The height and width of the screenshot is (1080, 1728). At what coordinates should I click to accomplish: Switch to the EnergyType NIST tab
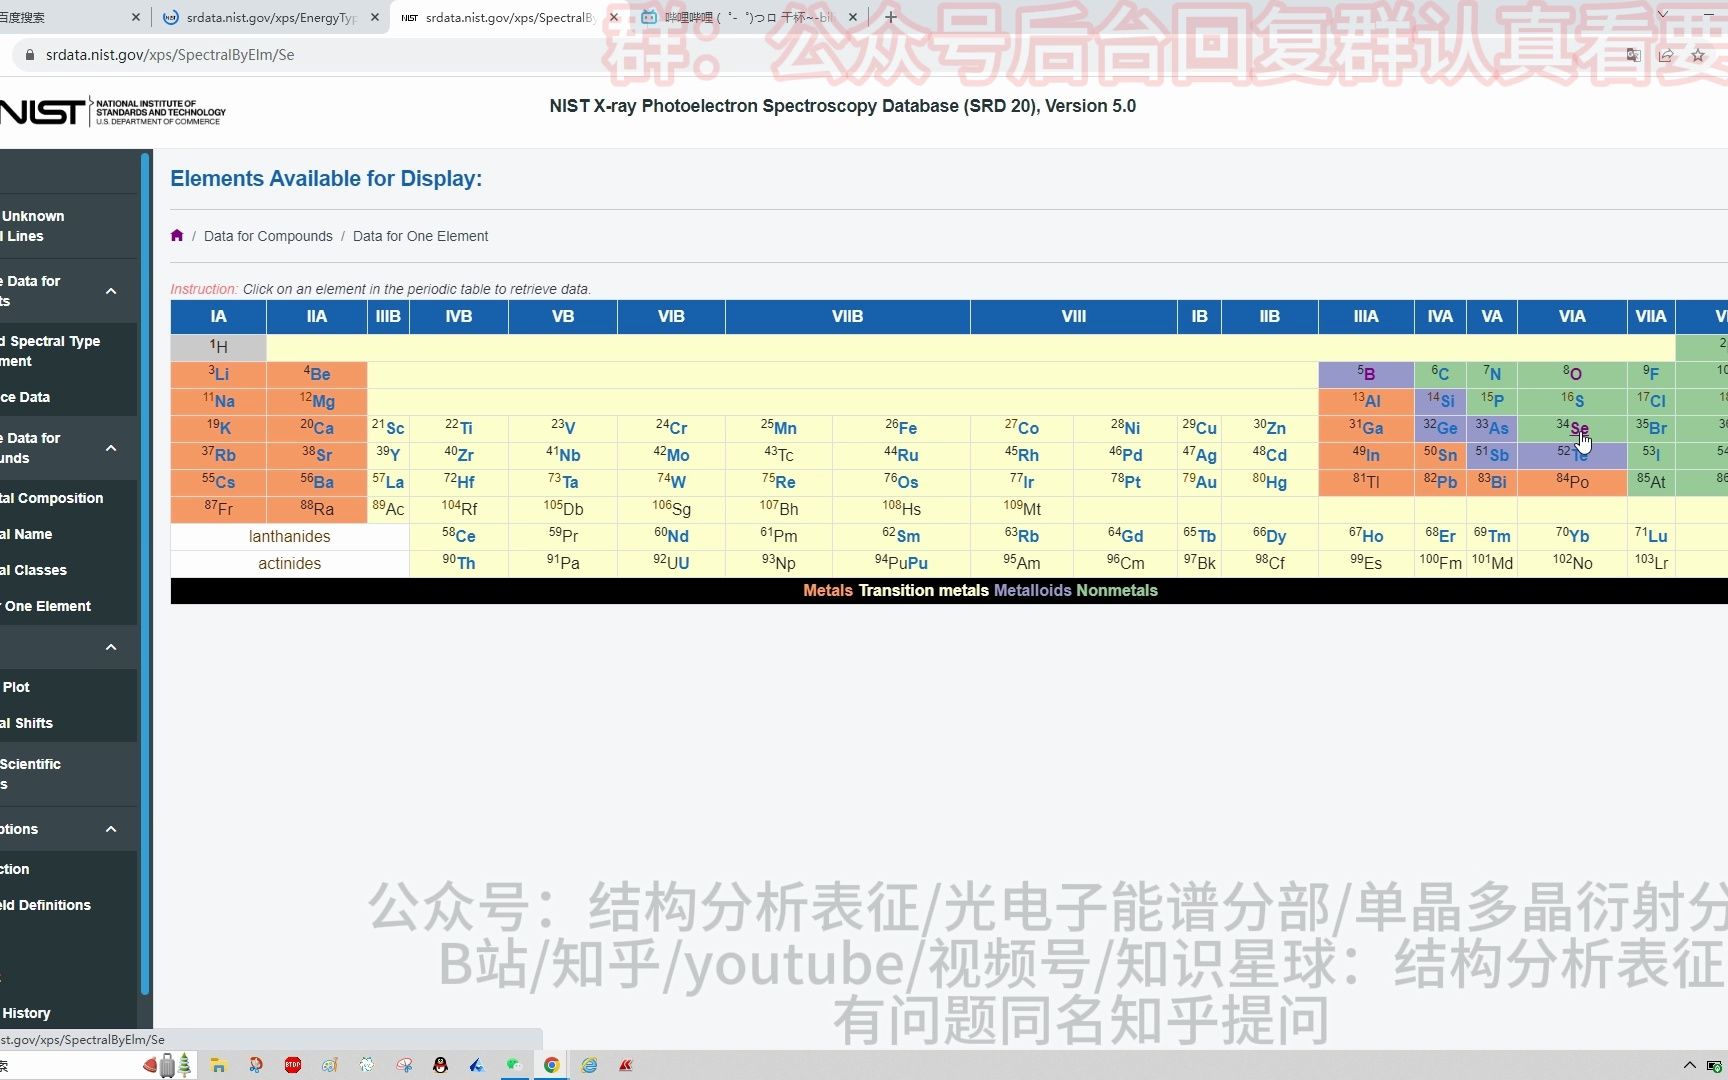click(x=270, y=17)
